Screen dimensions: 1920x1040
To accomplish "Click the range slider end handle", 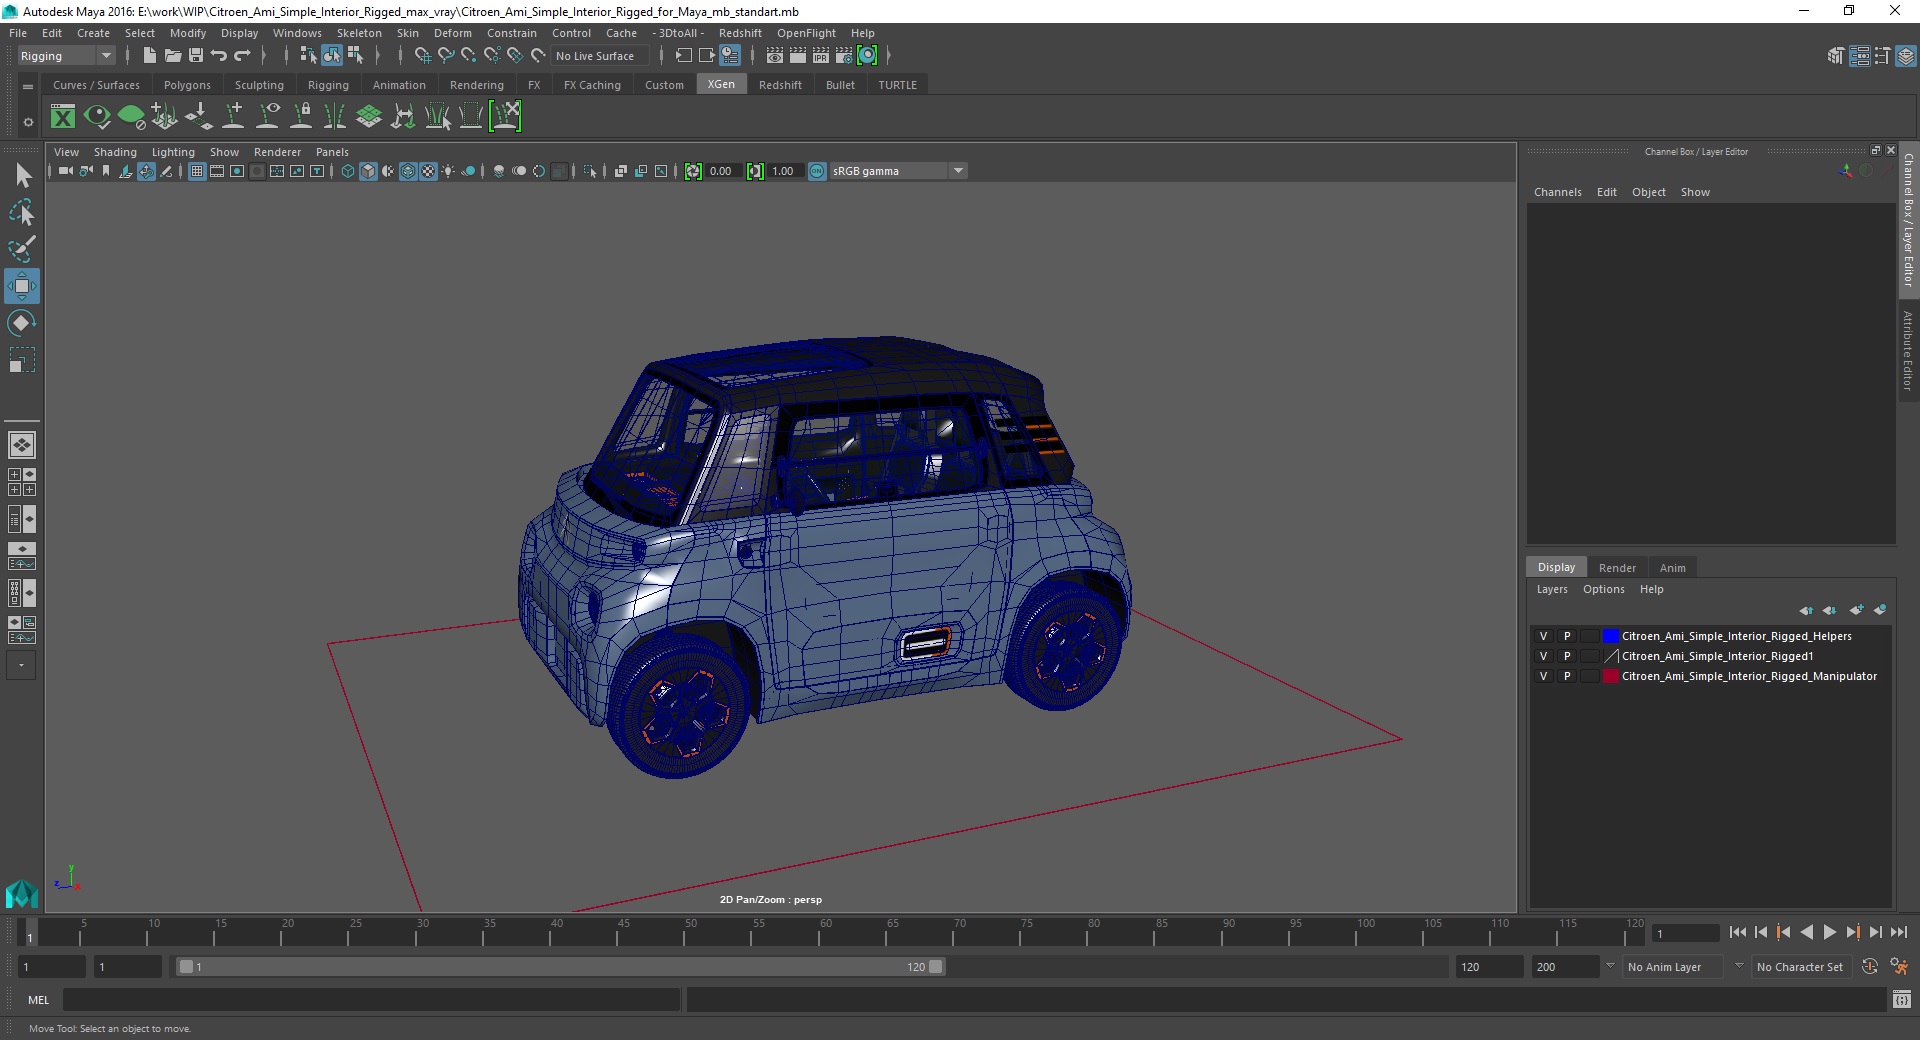I will click(935, 967).
